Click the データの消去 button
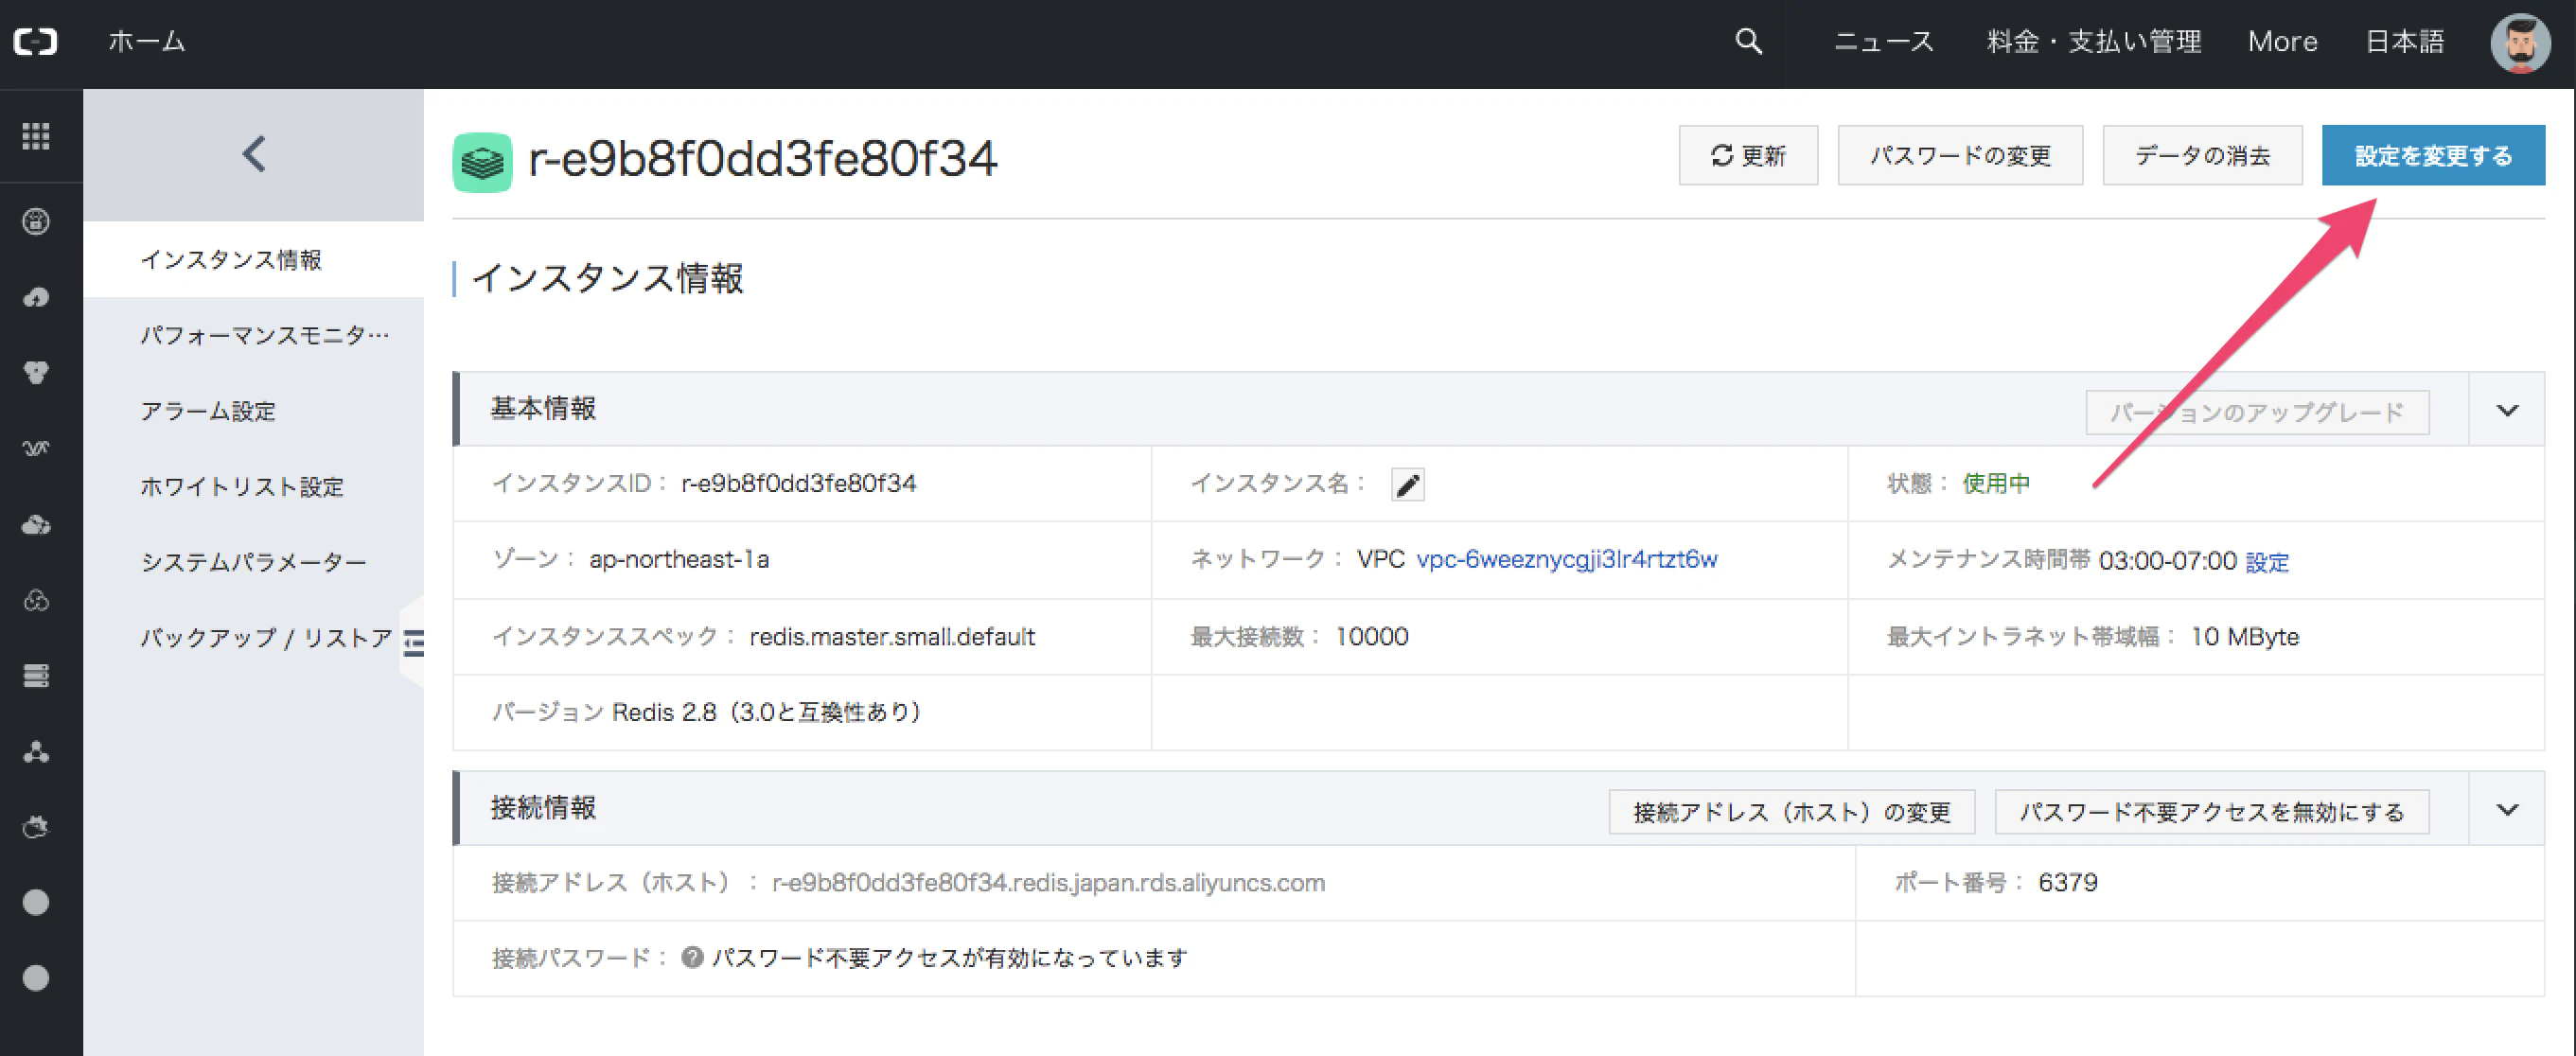The width and height of the screenshot is (2576, 1056). pyautogui.click(x=2202, y=156)
